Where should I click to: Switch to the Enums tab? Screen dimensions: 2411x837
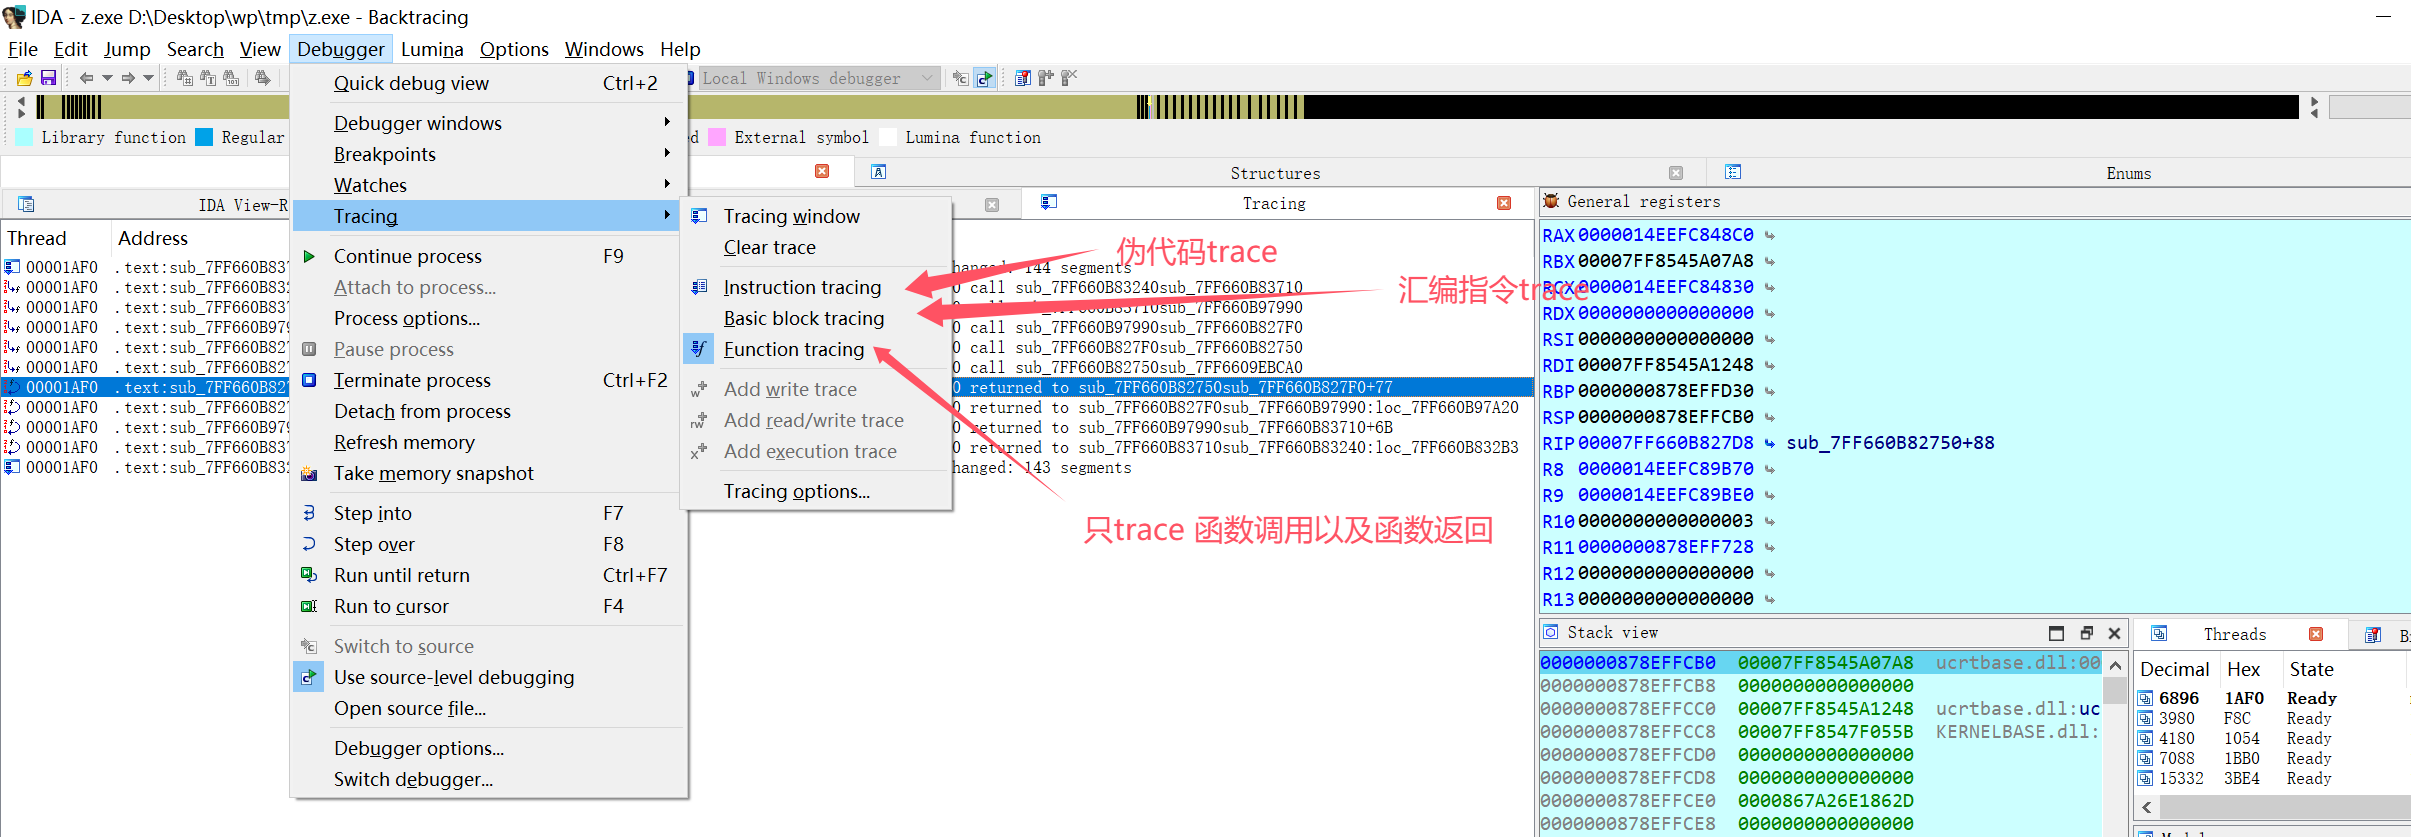tap(2128, 173)
